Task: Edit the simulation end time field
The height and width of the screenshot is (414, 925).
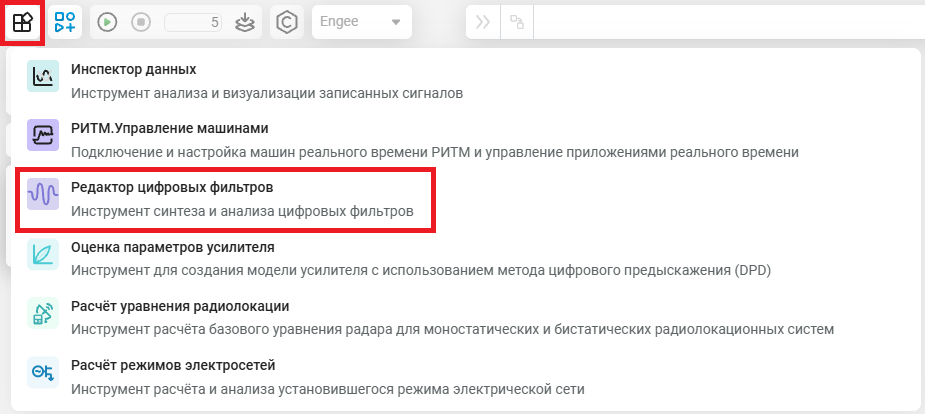Action: (x=193, y=22)
